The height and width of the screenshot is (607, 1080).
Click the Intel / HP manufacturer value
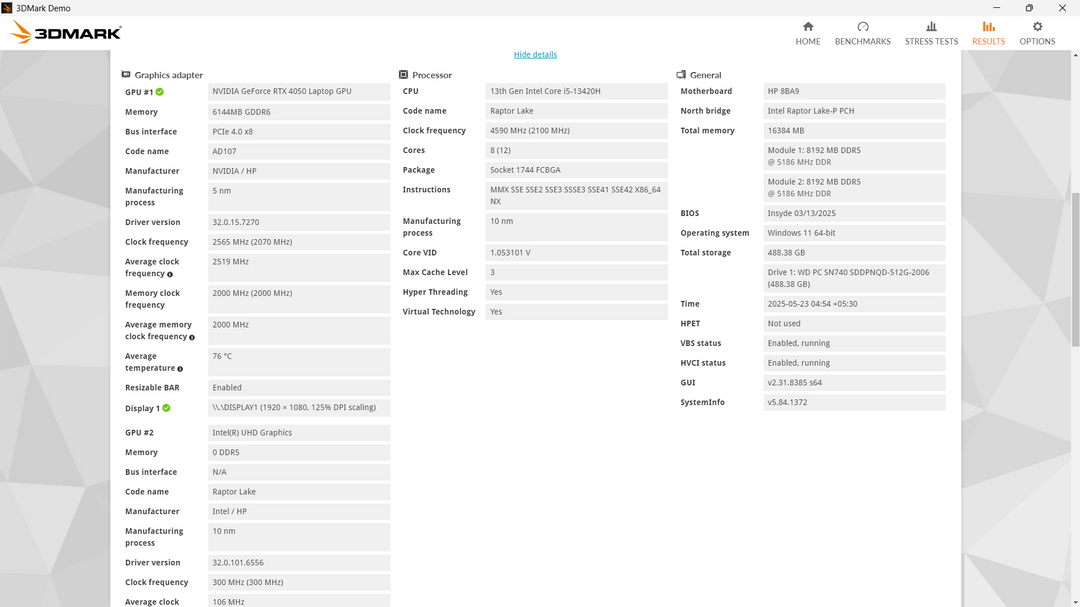click(299, 511)
